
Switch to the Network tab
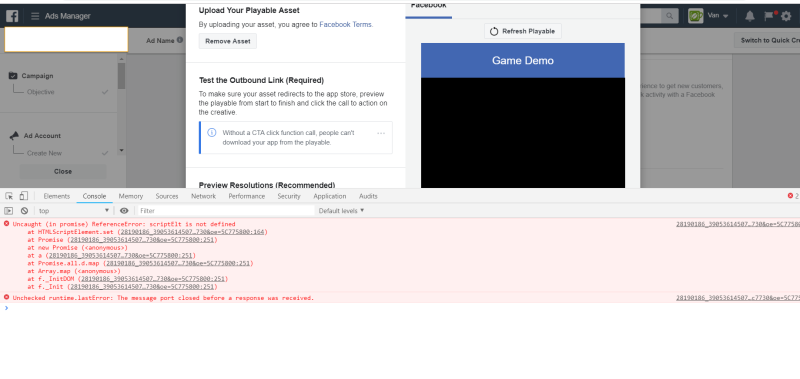click(x=204, y=196)
